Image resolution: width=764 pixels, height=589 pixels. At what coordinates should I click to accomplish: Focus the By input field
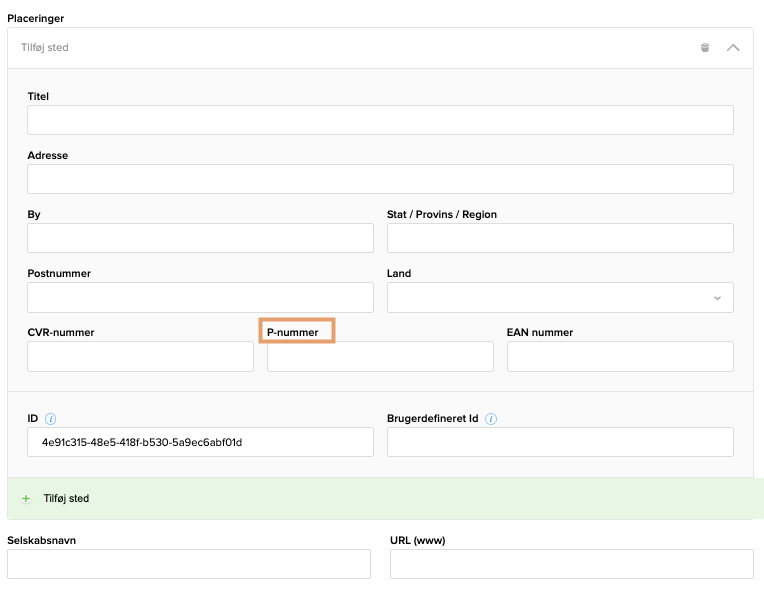(200, 238)
